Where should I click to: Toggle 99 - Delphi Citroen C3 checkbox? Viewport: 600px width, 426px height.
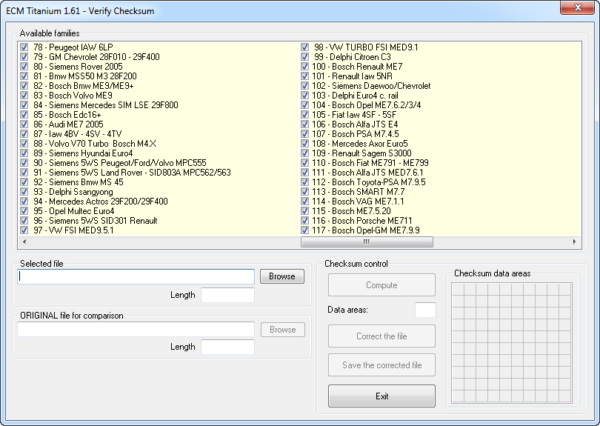point(305,57)
